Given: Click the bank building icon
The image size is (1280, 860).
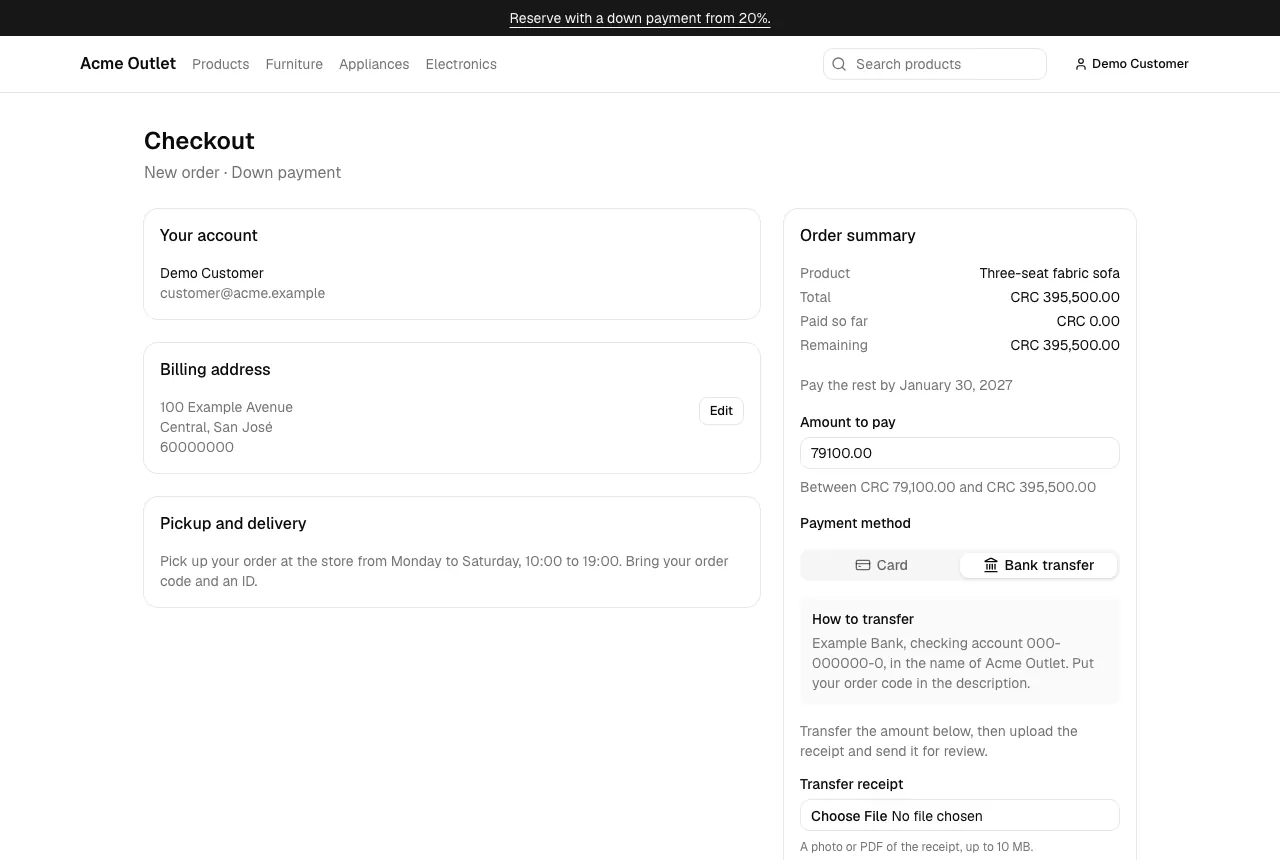Looking at the screenshot, I should click(x=991, y=565).
